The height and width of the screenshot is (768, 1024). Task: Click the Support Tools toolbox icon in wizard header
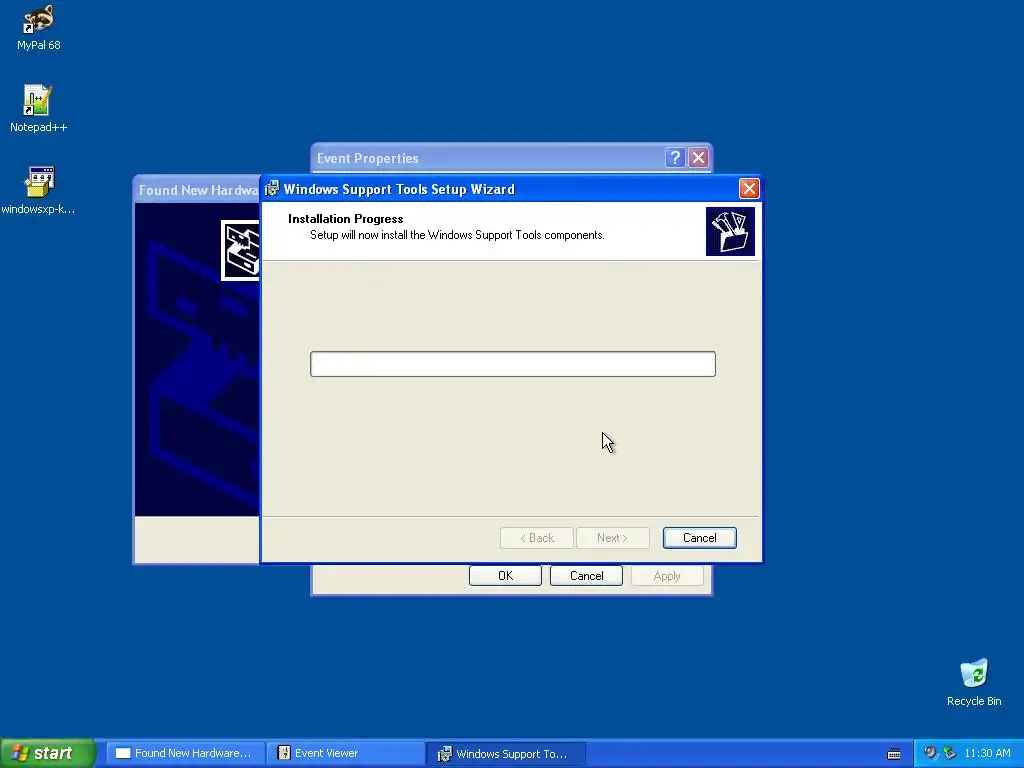pyautogui.click(x=730, y=231)
